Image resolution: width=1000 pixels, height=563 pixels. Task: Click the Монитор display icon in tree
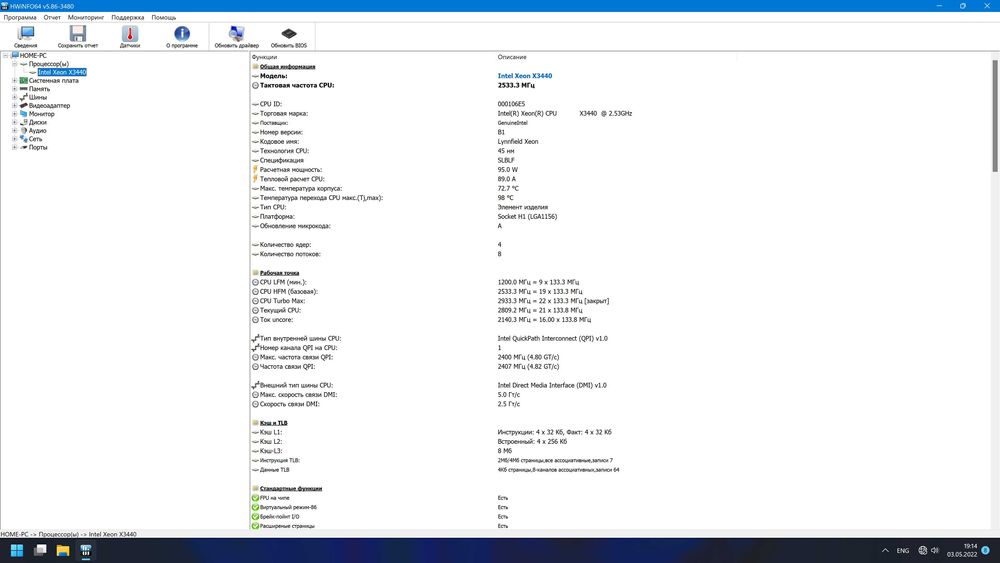coord(24,113)
